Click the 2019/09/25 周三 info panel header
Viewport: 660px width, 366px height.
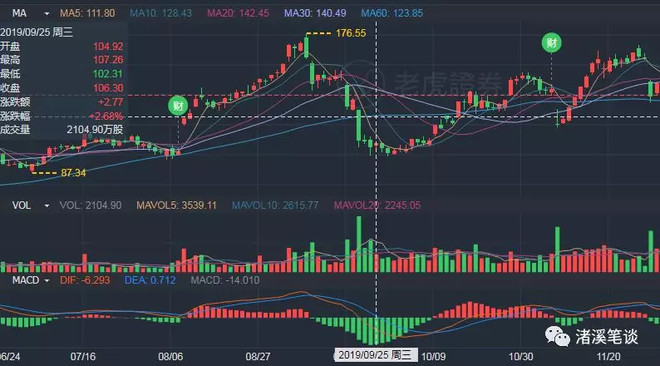37,32
